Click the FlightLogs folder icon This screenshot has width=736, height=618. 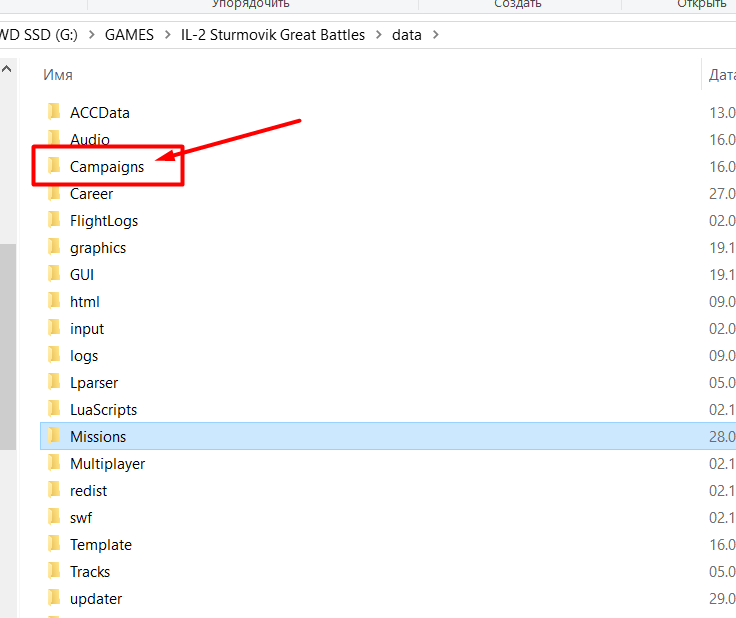click(x=54, y=220)
